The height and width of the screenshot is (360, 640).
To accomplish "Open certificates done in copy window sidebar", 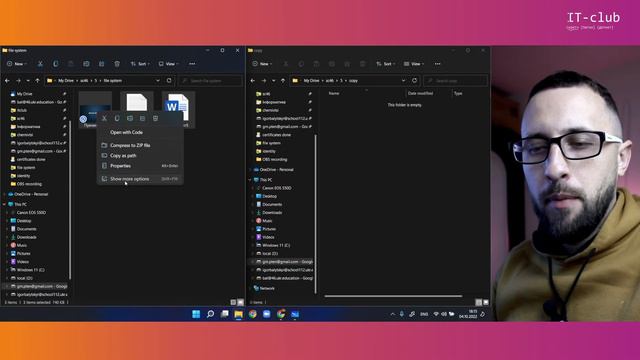I will click(x=276, y=135).
